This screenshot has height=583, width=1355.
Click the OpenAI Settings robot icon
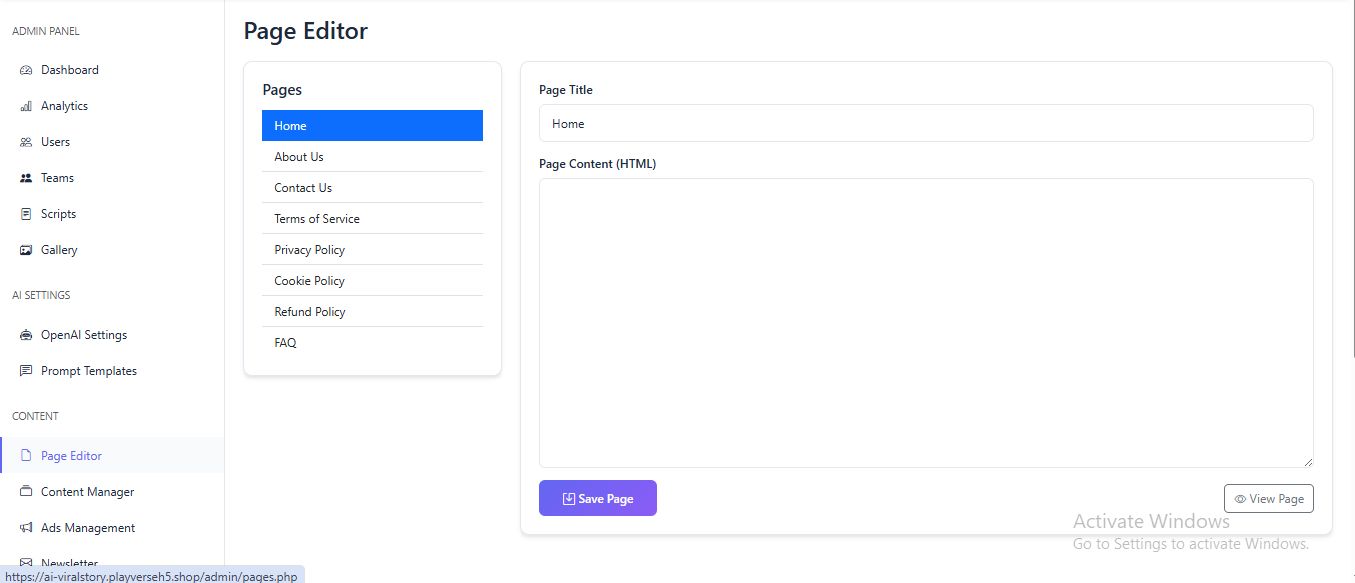click(26, 335)
